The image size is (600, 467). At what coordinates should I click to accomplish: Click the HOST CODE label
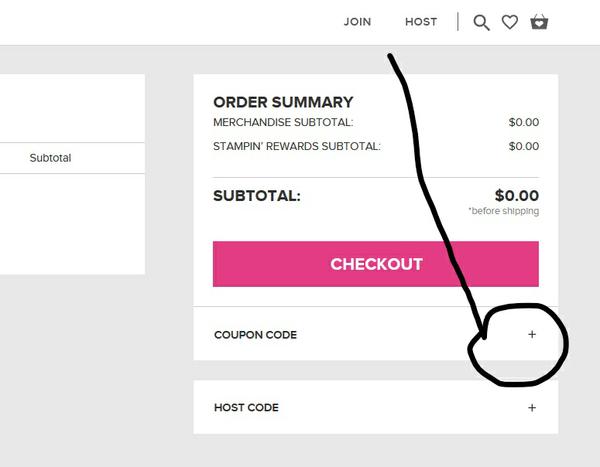(x=246, y=408)
